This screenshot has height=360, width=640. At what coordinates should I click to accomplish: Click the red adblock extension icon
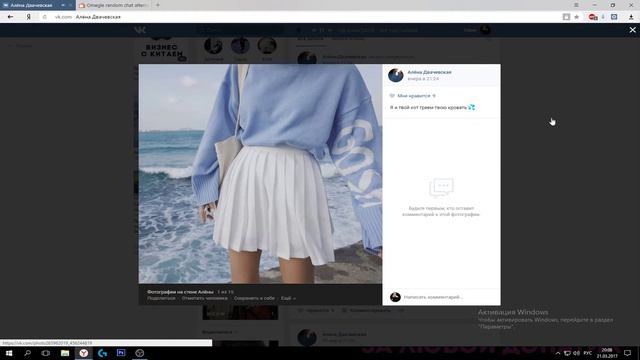point(593,17)
